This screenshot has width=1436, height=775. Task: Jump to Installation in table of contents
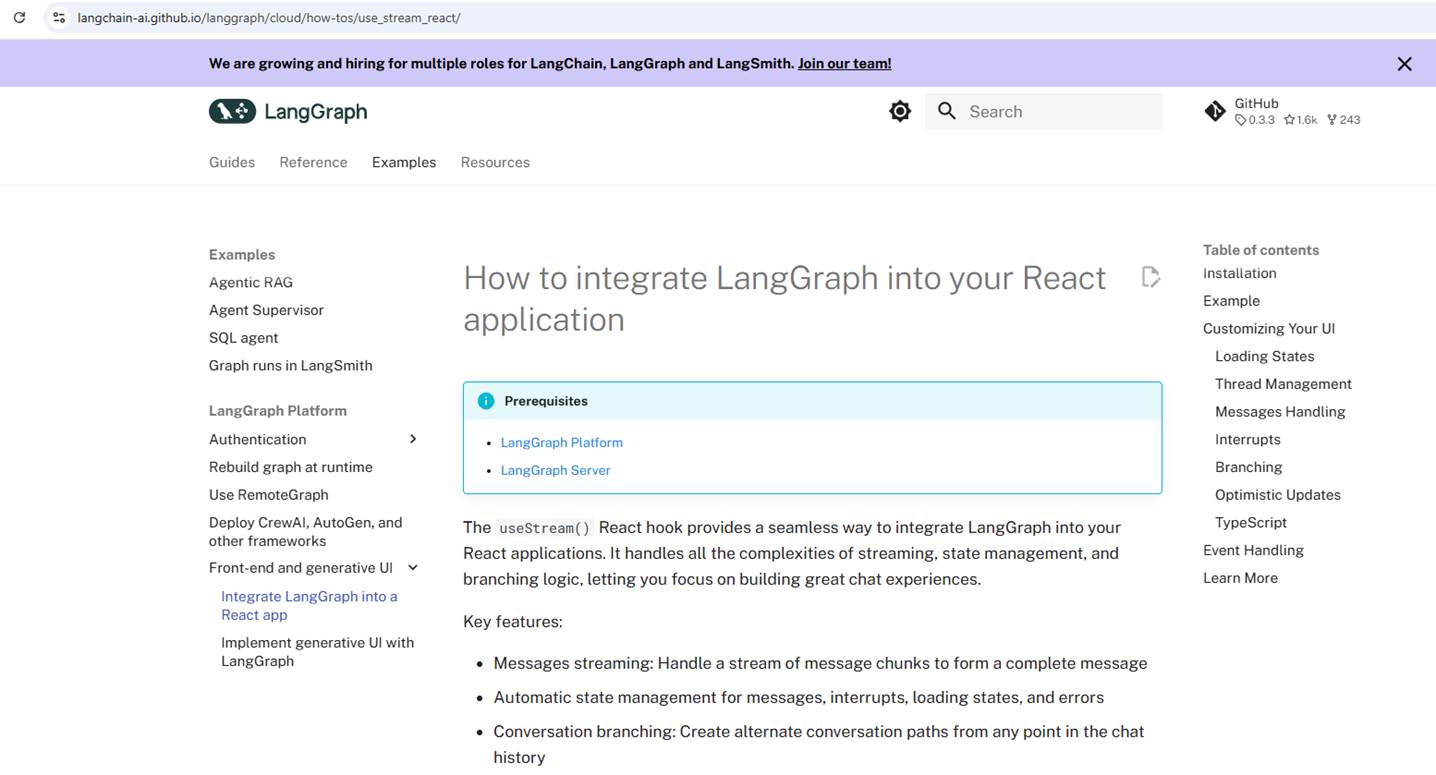pyautogui.click(x=1239, y=273)
